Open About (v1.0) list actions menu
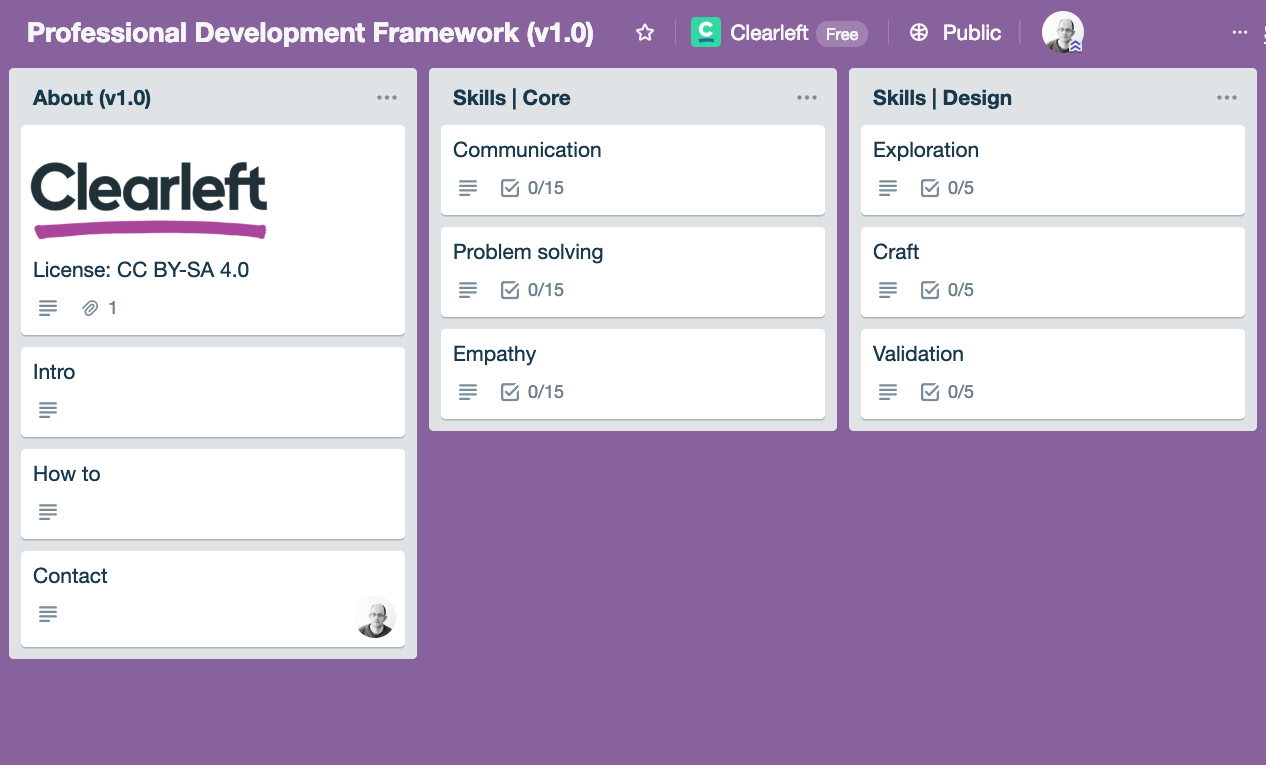 (x=387, y=98)
